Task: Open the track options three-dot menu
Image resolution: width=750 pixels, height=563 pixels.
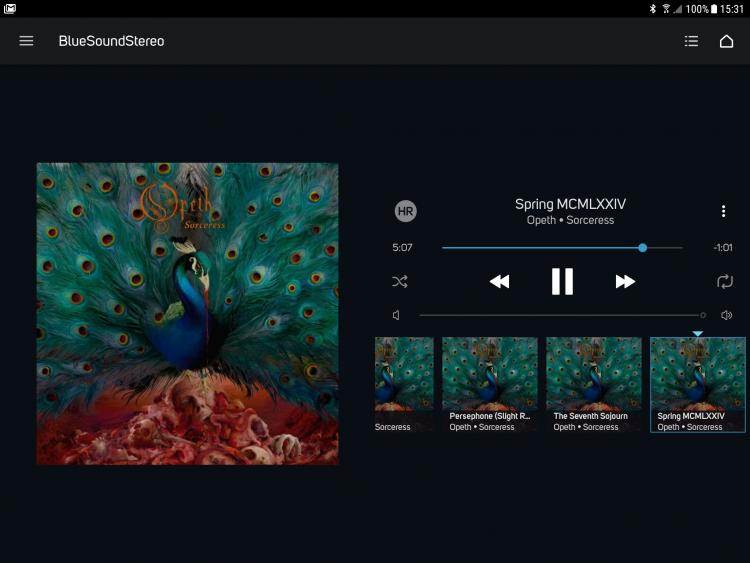Action: click(x=723, y=211)
